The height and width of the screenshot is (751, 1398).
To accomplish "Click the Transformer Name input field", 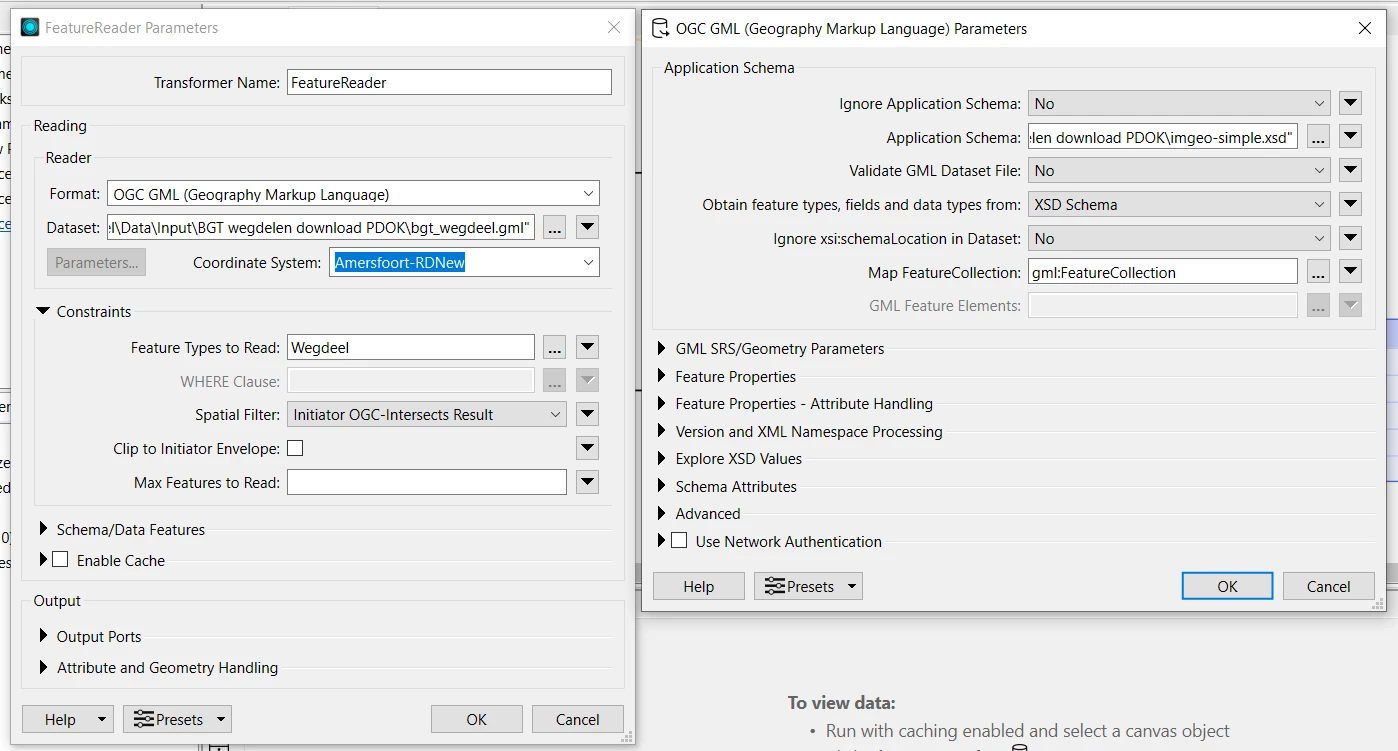I will click(449, 83).
